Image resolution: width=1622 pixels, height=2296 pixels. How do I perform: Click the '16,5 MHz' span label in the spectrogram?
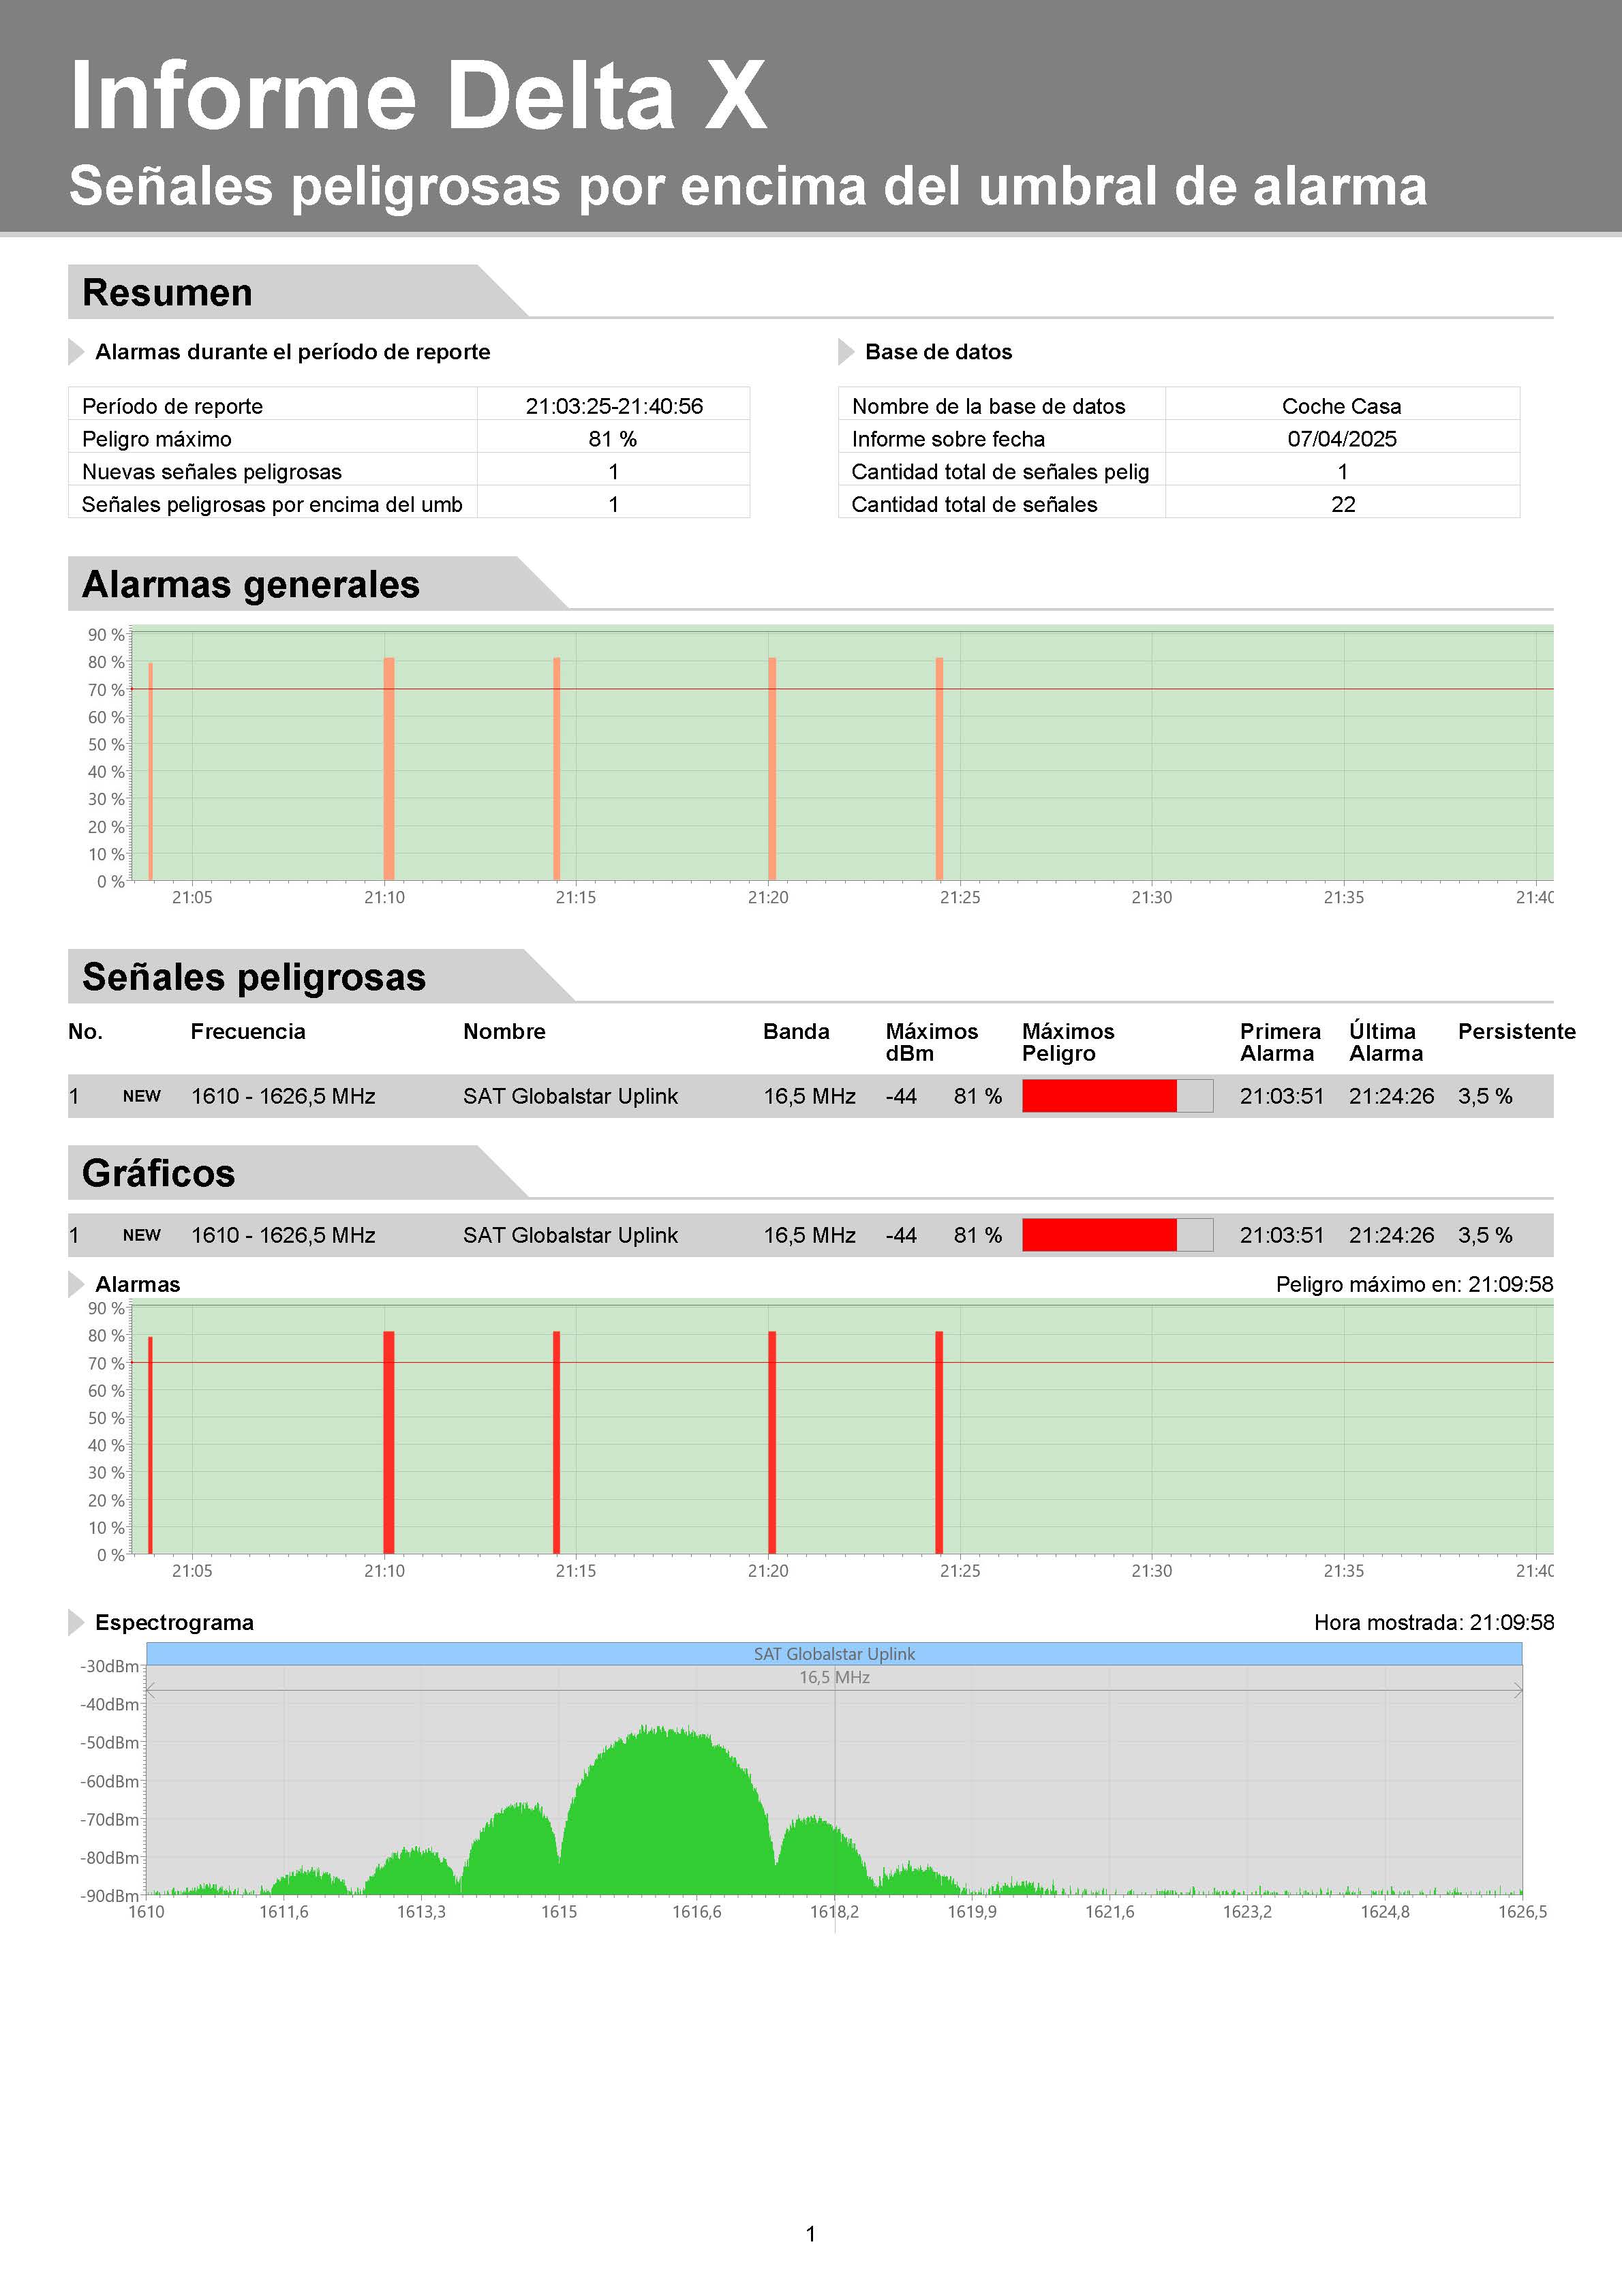click(x=834, y=1677)
